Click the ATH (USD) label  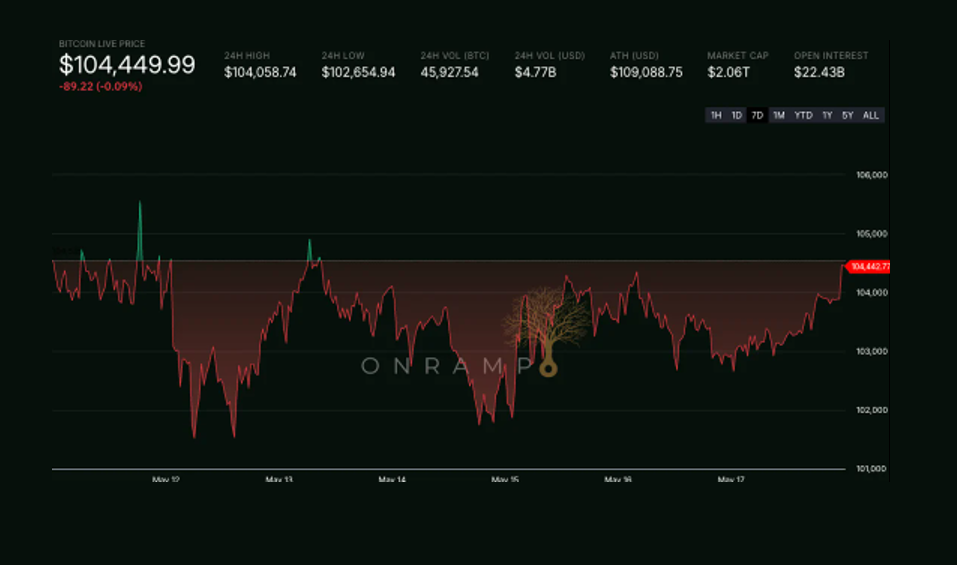click(634, 56)
